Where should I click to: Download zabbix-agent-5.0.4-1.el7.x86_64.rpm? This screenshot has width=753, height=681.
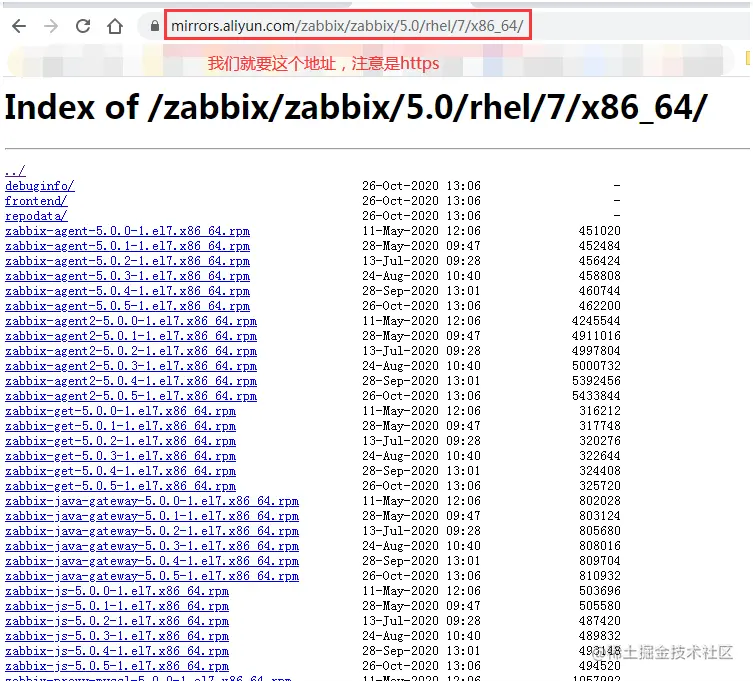127,291
